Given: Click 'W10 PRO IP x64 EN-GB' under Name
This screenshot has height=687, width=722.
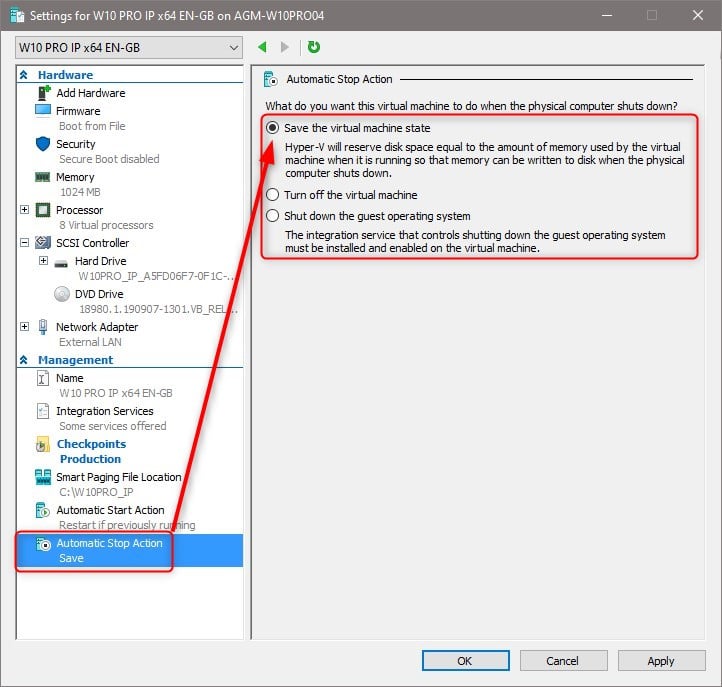Looking at the screenshot, I should point(116,393).
